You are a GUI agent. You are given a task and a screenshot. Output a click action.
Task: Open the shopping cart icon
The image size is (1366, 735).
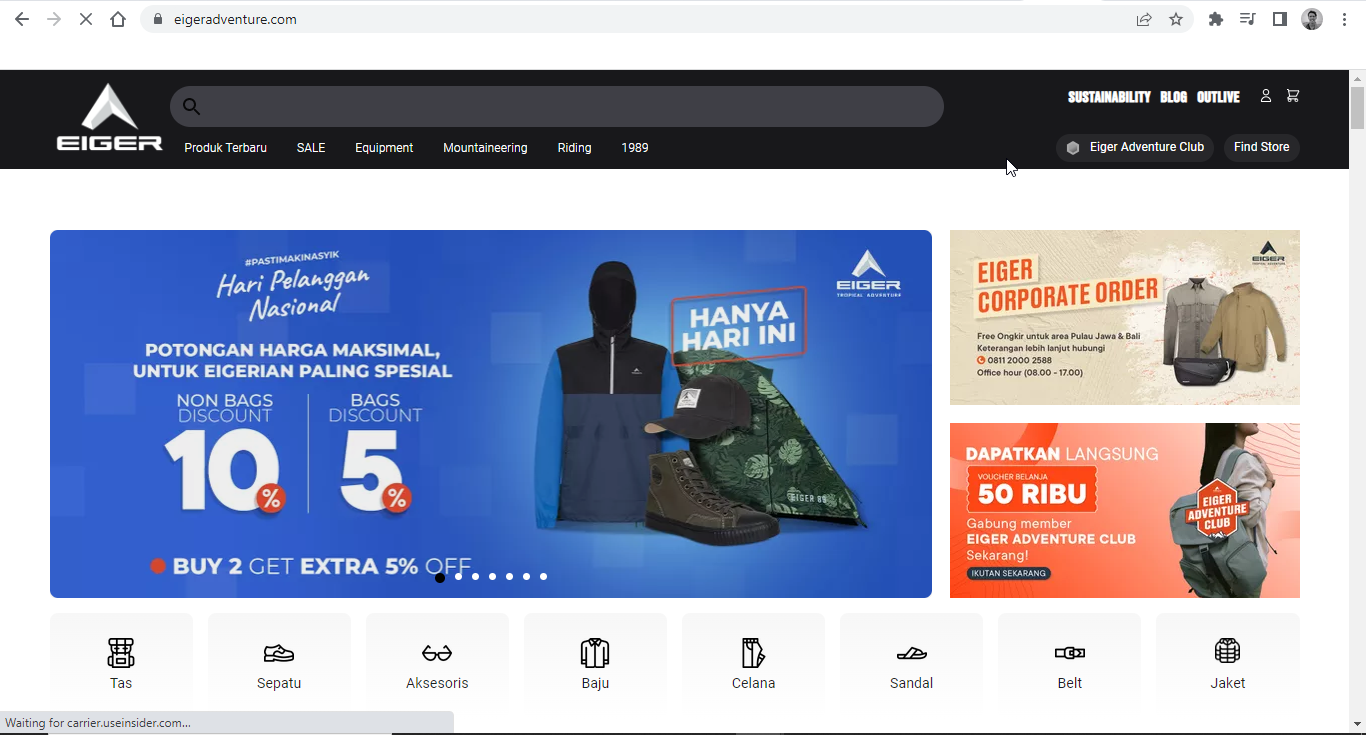(x=1293, y=96)
